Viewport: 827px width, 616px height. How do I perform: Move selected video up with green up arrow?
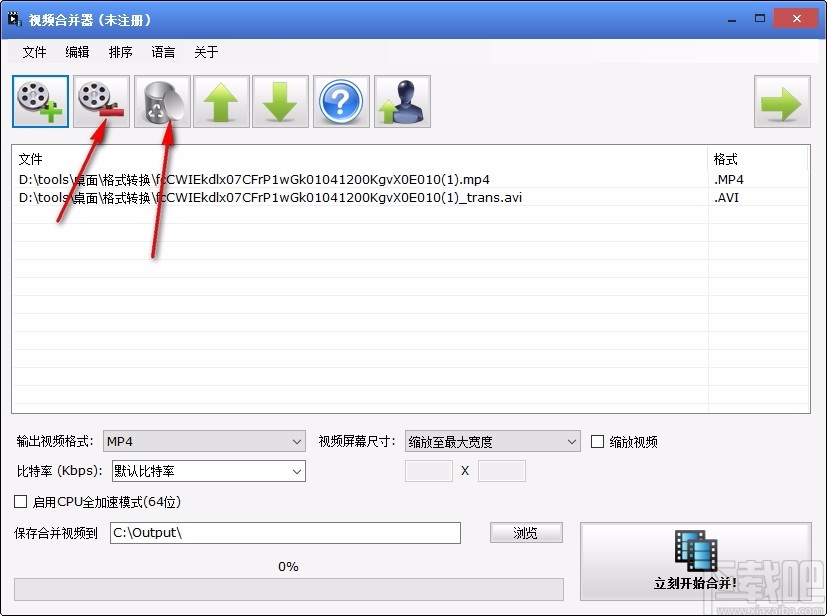pyautogui.click(x=220, y=101)
